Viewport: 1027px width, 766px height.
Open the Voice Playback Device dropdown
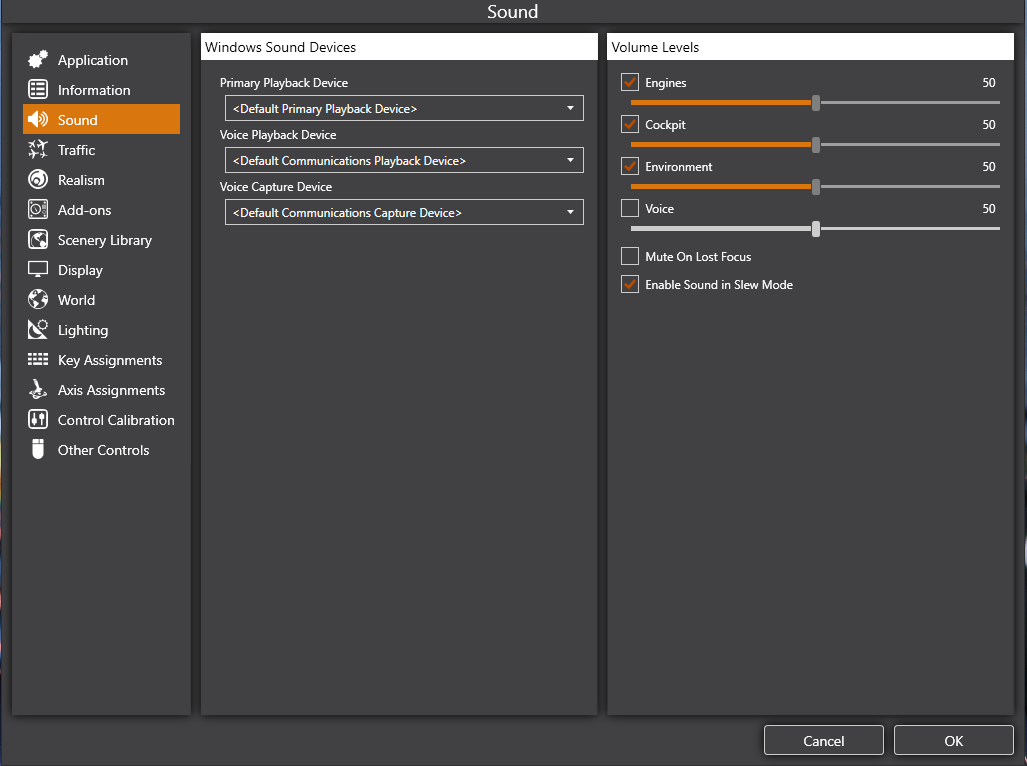404,161
